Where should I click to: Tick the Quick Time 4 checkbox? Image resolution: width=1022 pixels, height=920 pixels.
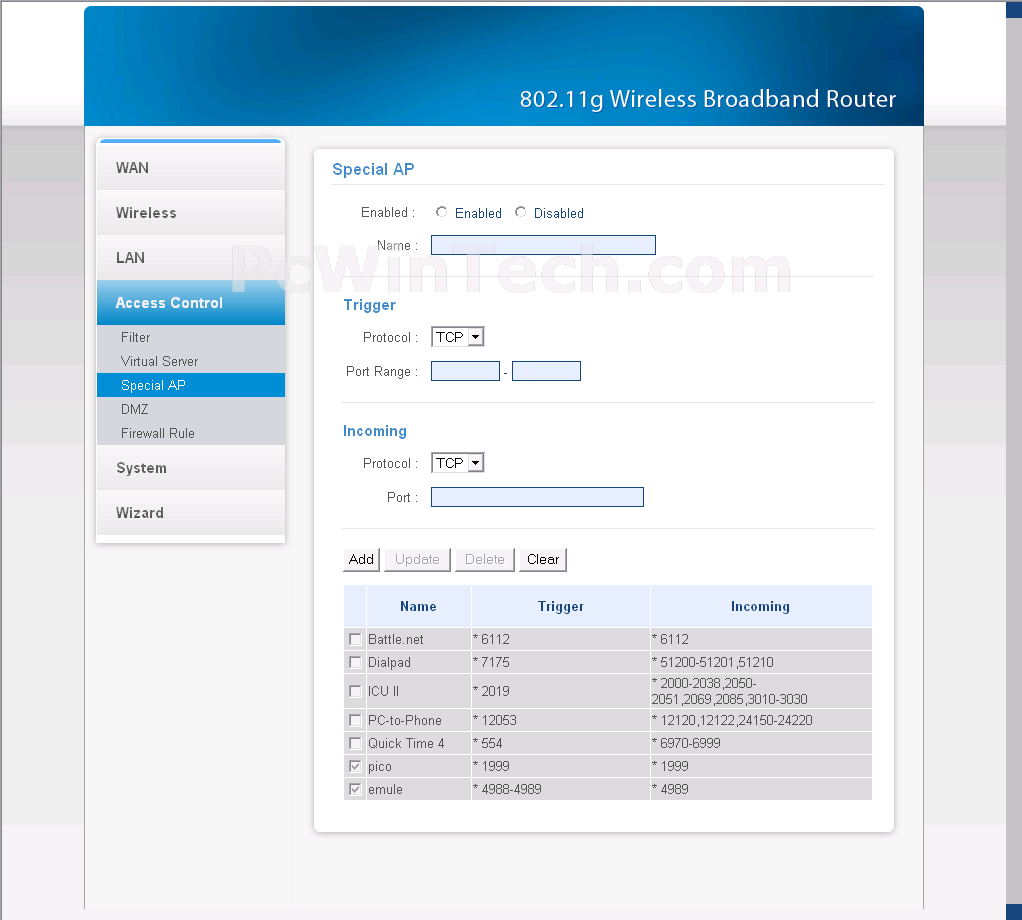click(355, 743)
